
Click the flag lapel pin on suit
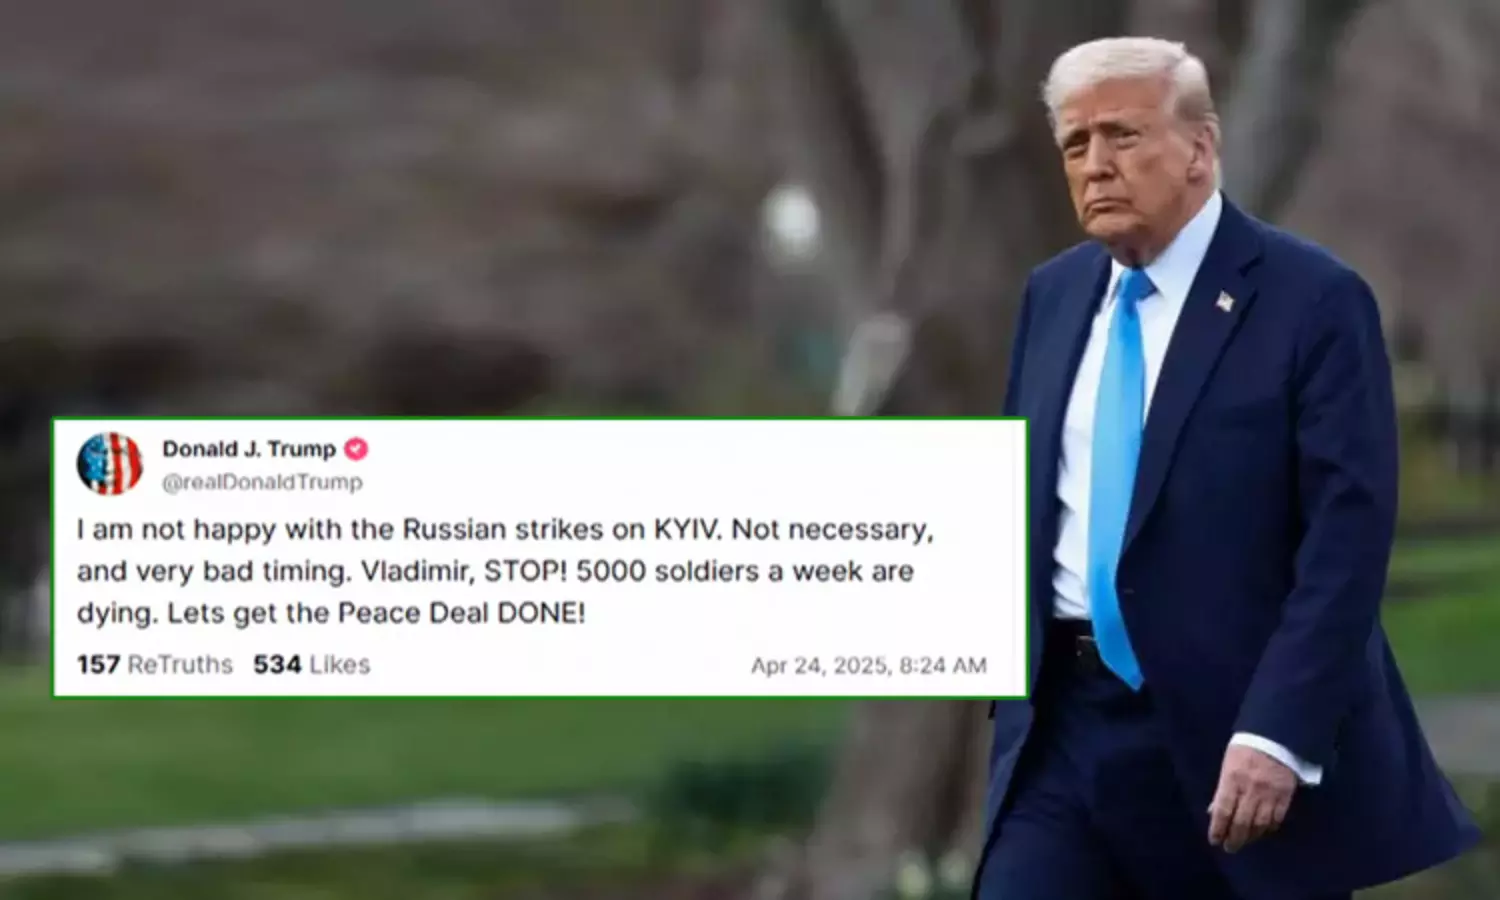pyautogui.click(x=1225, y=300)
